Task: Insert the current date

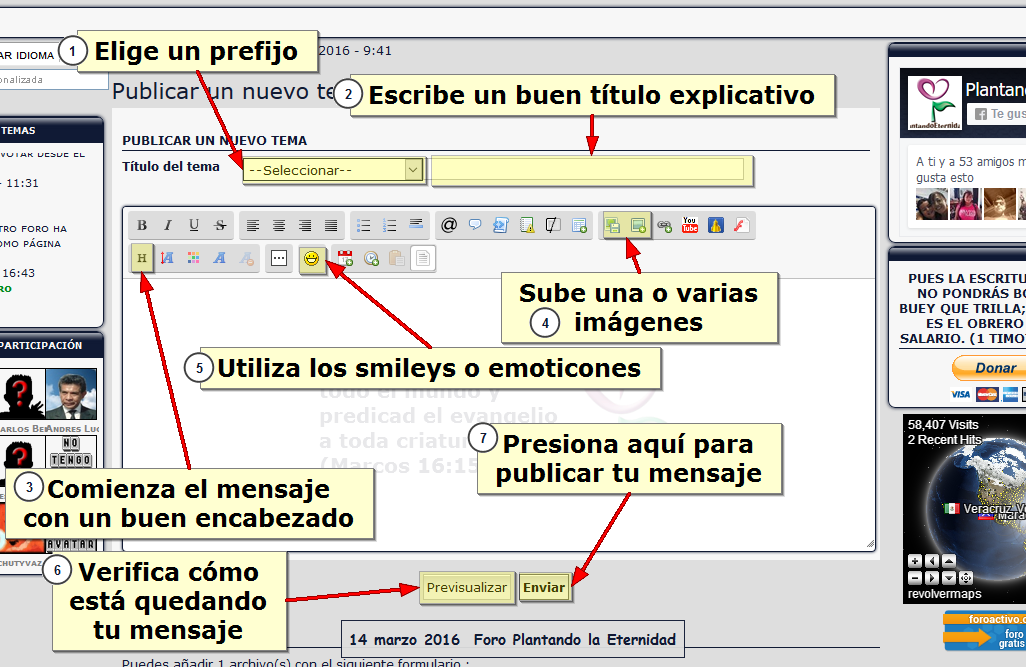Action: (x=345, y=258)
